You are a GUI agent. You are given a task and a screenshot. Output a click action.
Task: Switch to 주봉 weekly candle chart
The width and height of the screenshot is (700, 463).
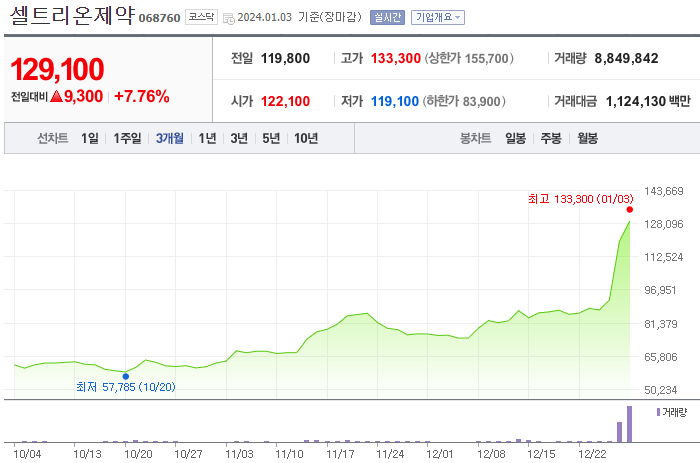[x=551, y=138]
